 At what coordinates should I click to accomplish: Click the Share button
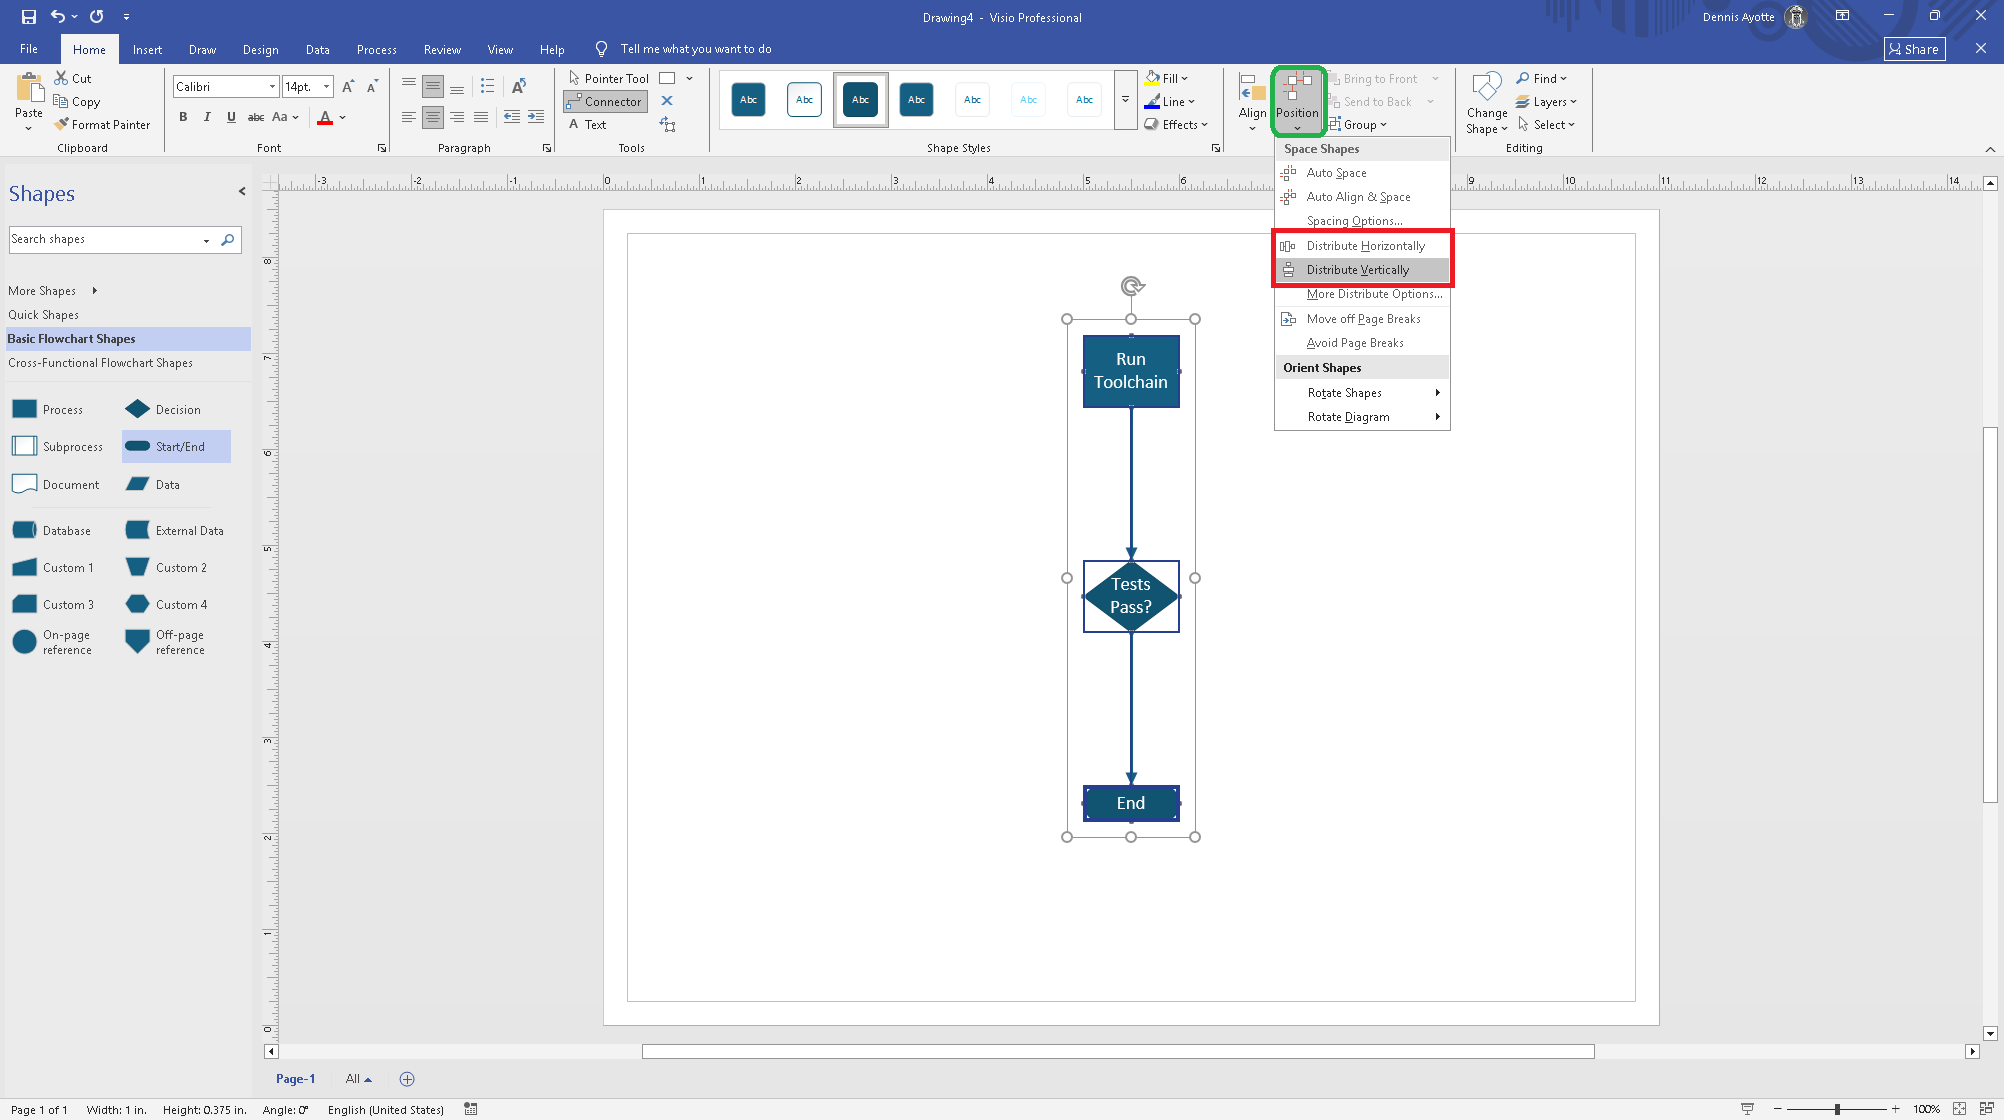(1914, 49)
